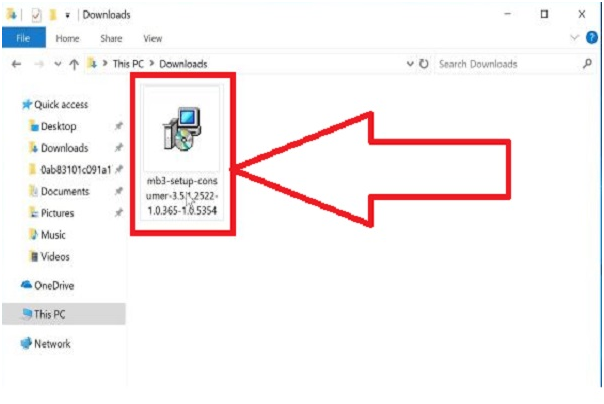The width and height of the screenshot is (604, 404).
Task: Click the pin icon beside Downloads
Action: pos(119,148)
